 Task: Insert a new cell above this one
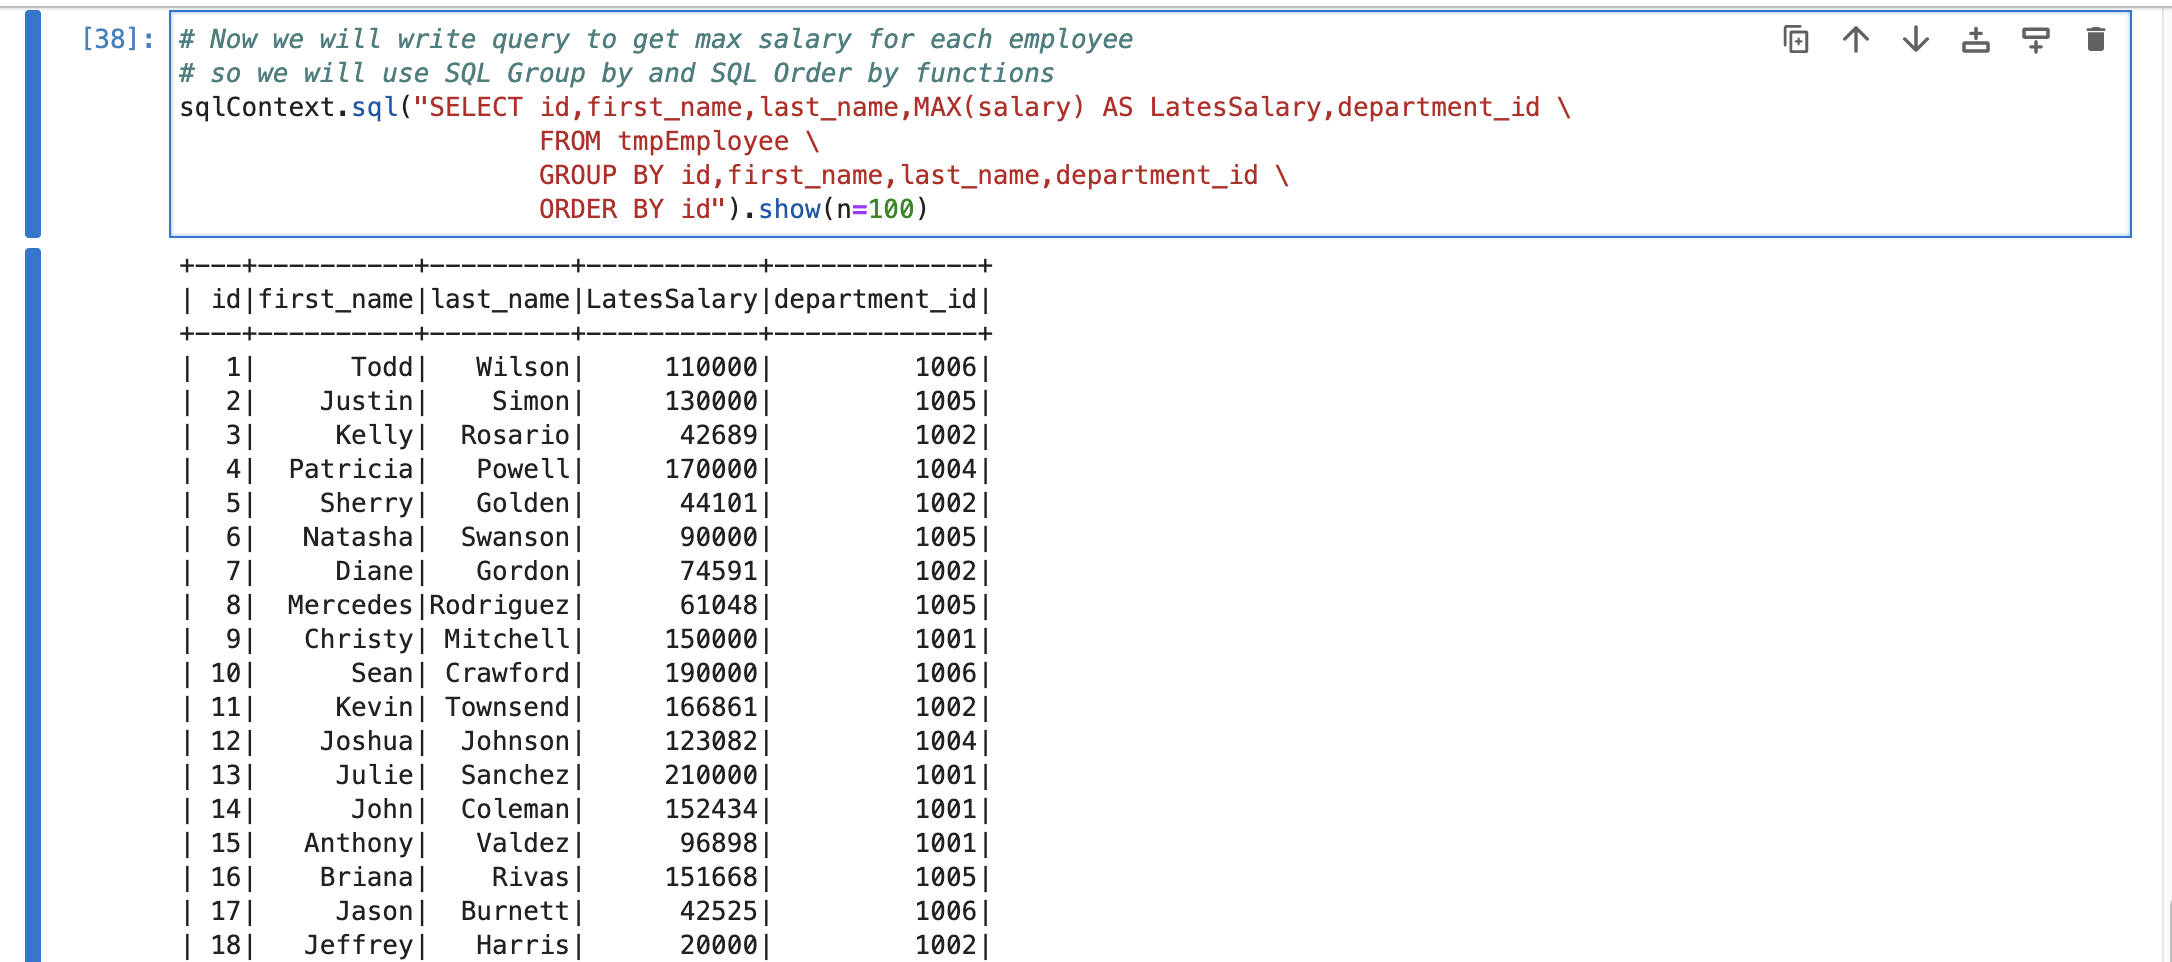pos(1976,40)
